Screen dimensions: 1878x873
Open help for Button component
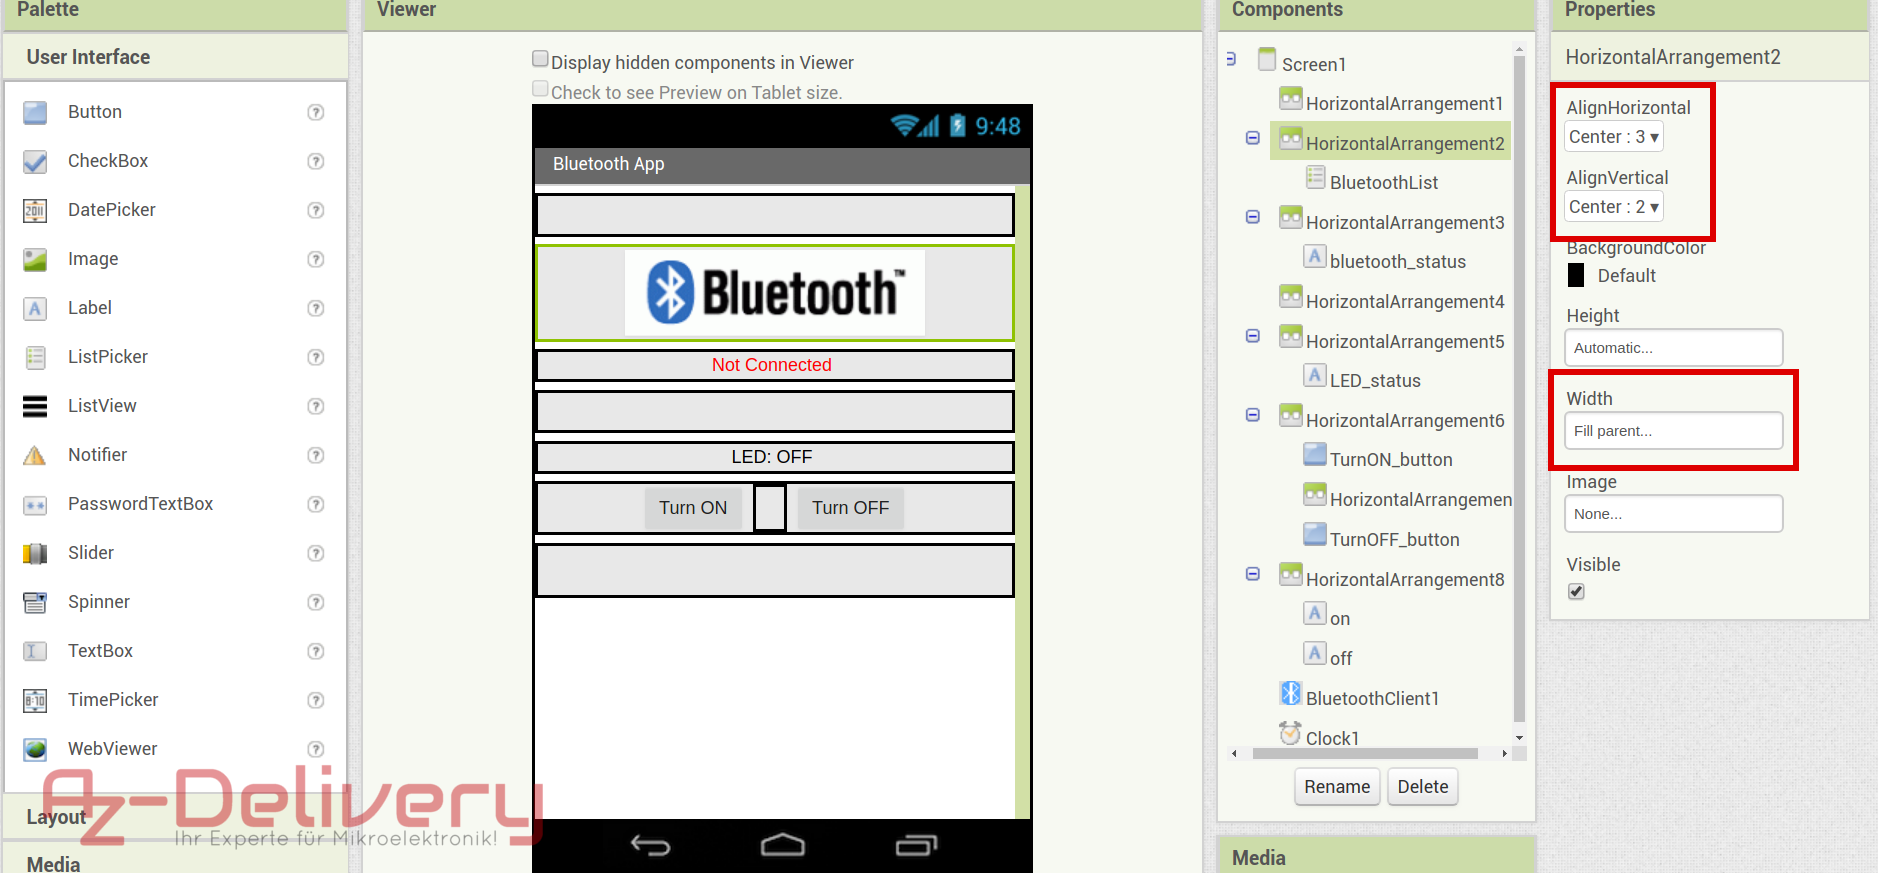point(316,112)
